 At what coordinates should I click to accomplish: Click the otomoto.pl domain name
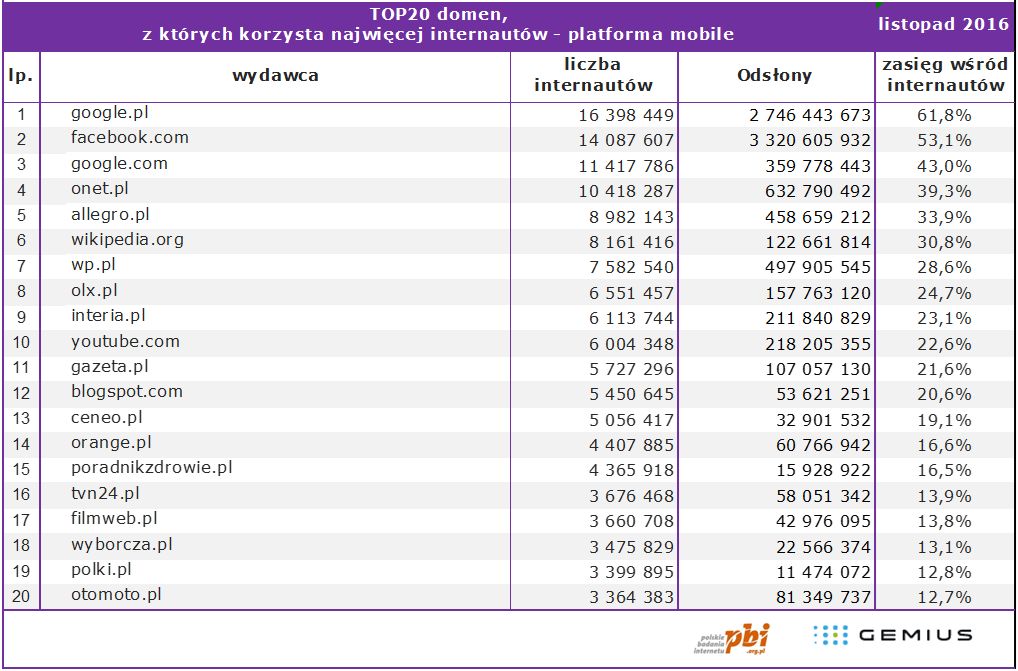click(116, 594)
